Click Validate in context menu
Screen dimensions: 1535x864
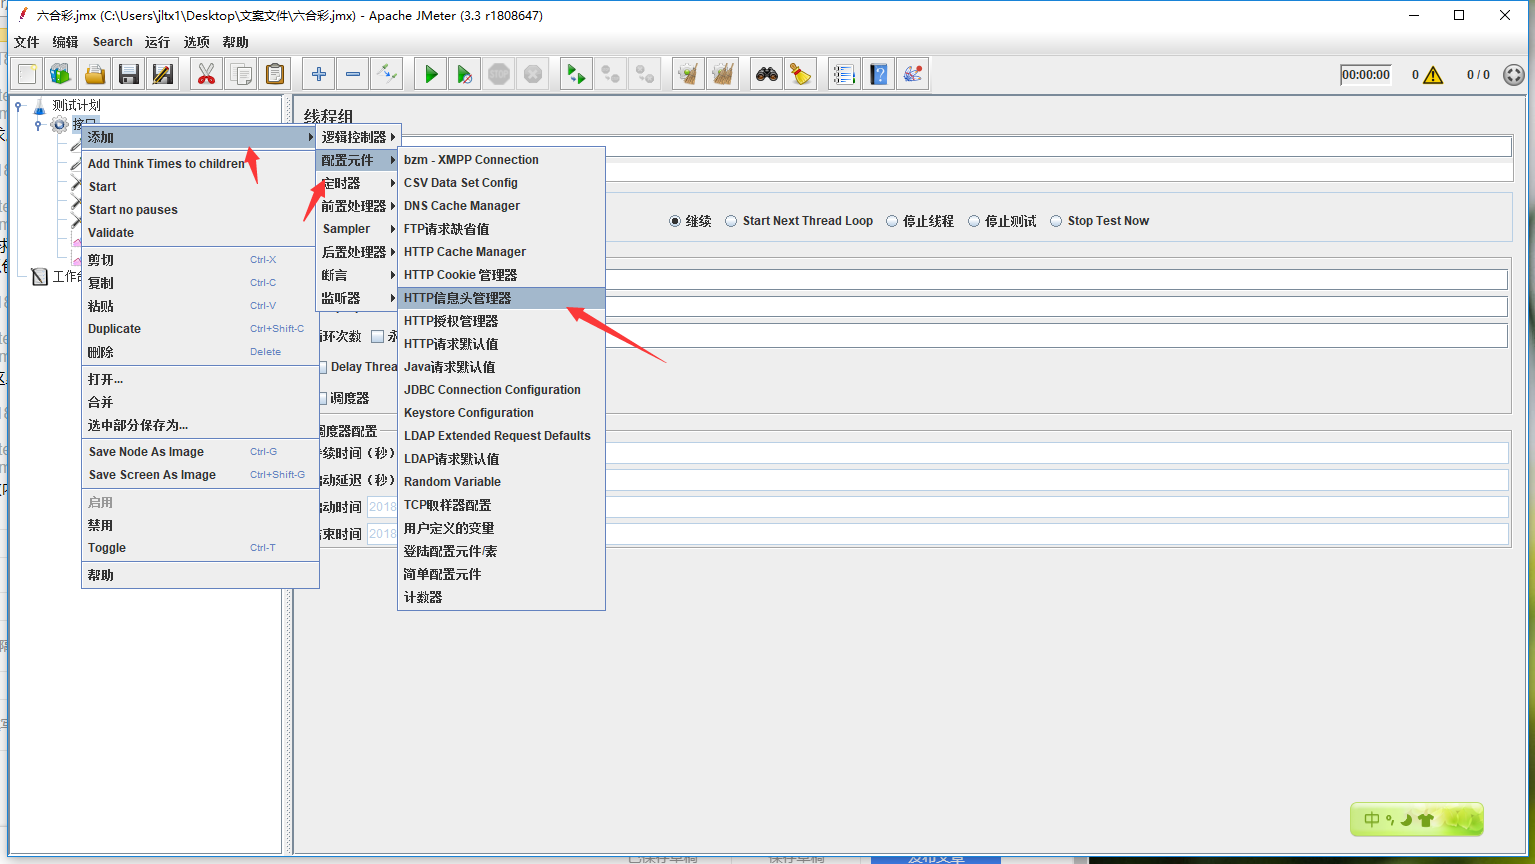[200, 233]
